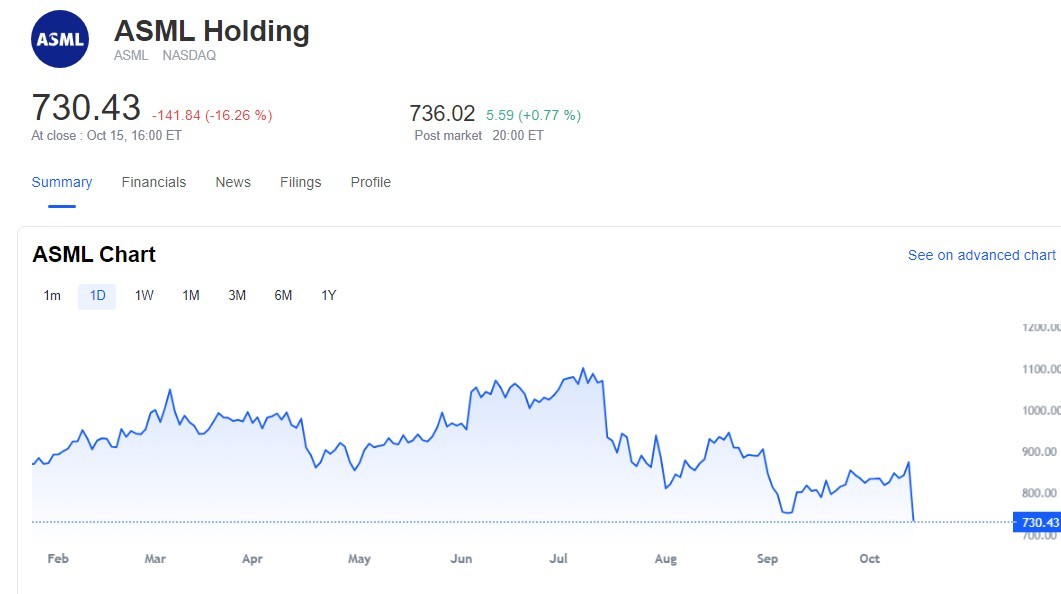Click the Sep label on the time axis
This screenshot has height=594, width=1061.
coord(767,559)
